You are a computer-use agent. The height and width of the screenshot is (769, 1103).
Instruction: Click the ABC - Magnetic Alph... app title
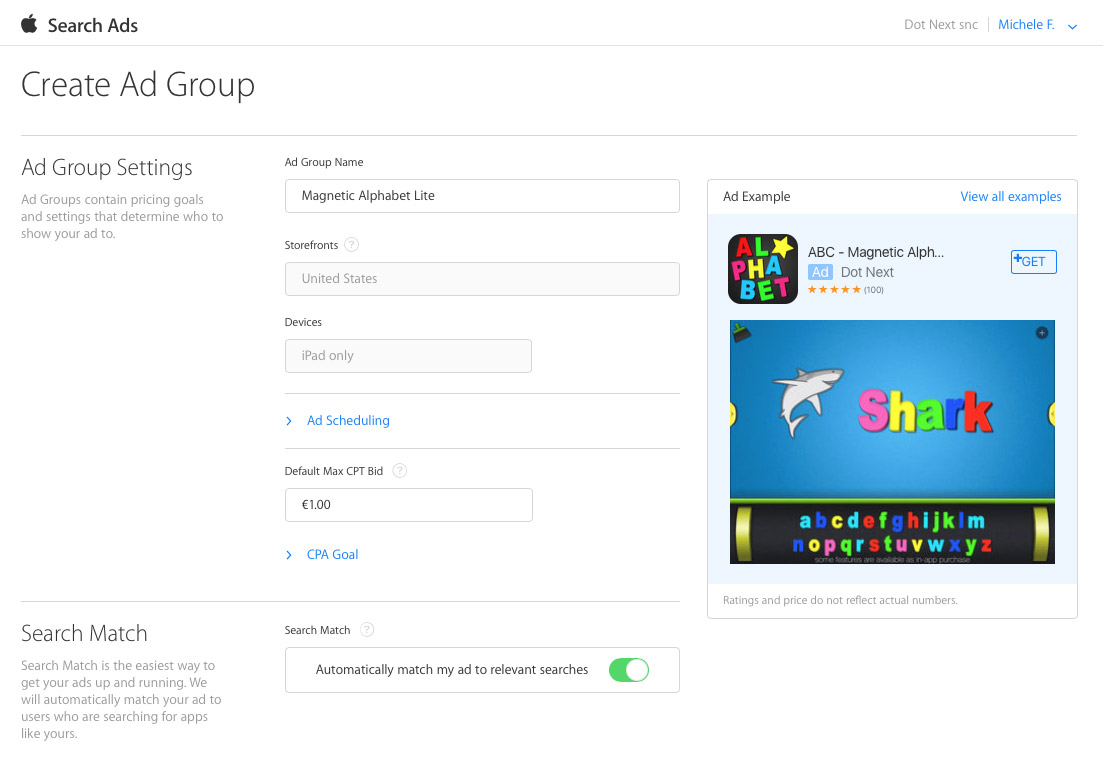(876, 252)
